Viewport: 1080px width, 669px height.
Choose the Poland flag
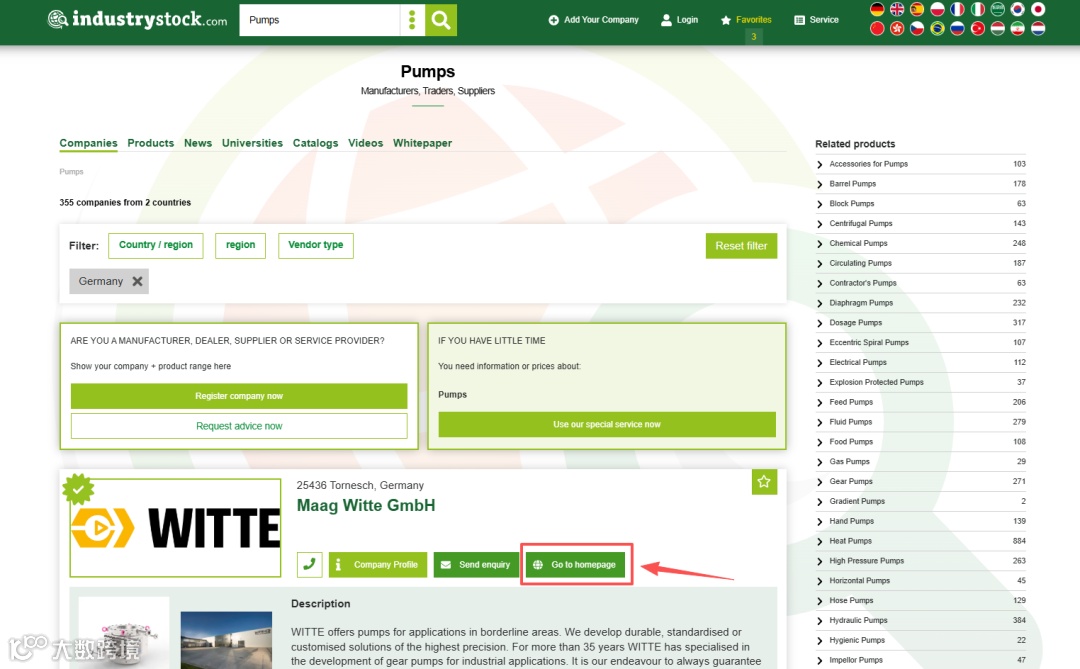pos(937,10)
